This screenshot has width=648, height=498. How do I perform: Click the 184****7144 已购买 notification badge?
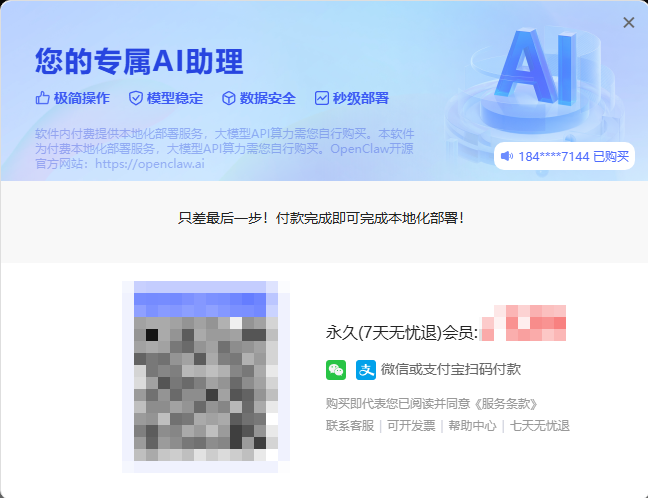(x=565, y=156)
